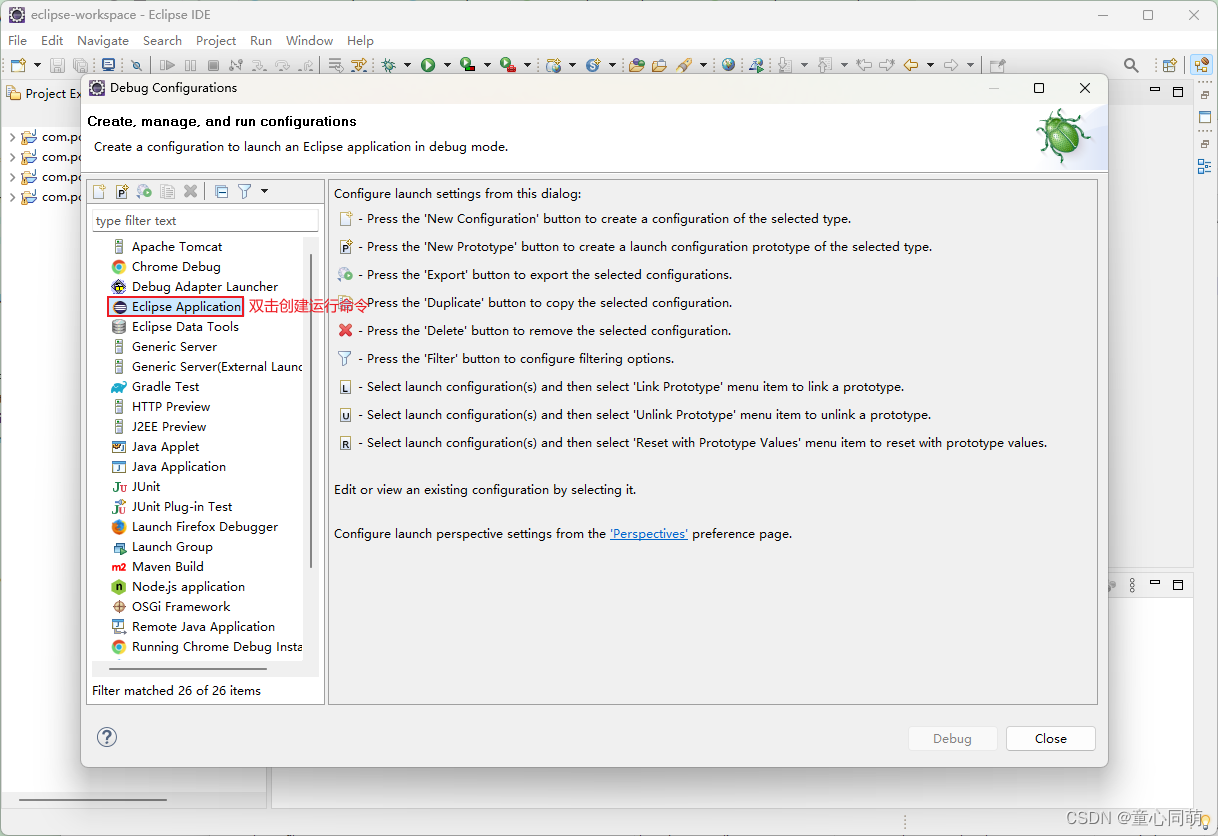The width and height of the screenshot is (1218, 836).
Task: Click the three-dot view menu in bottom-right panel
Action: [x=1132, y=585]
